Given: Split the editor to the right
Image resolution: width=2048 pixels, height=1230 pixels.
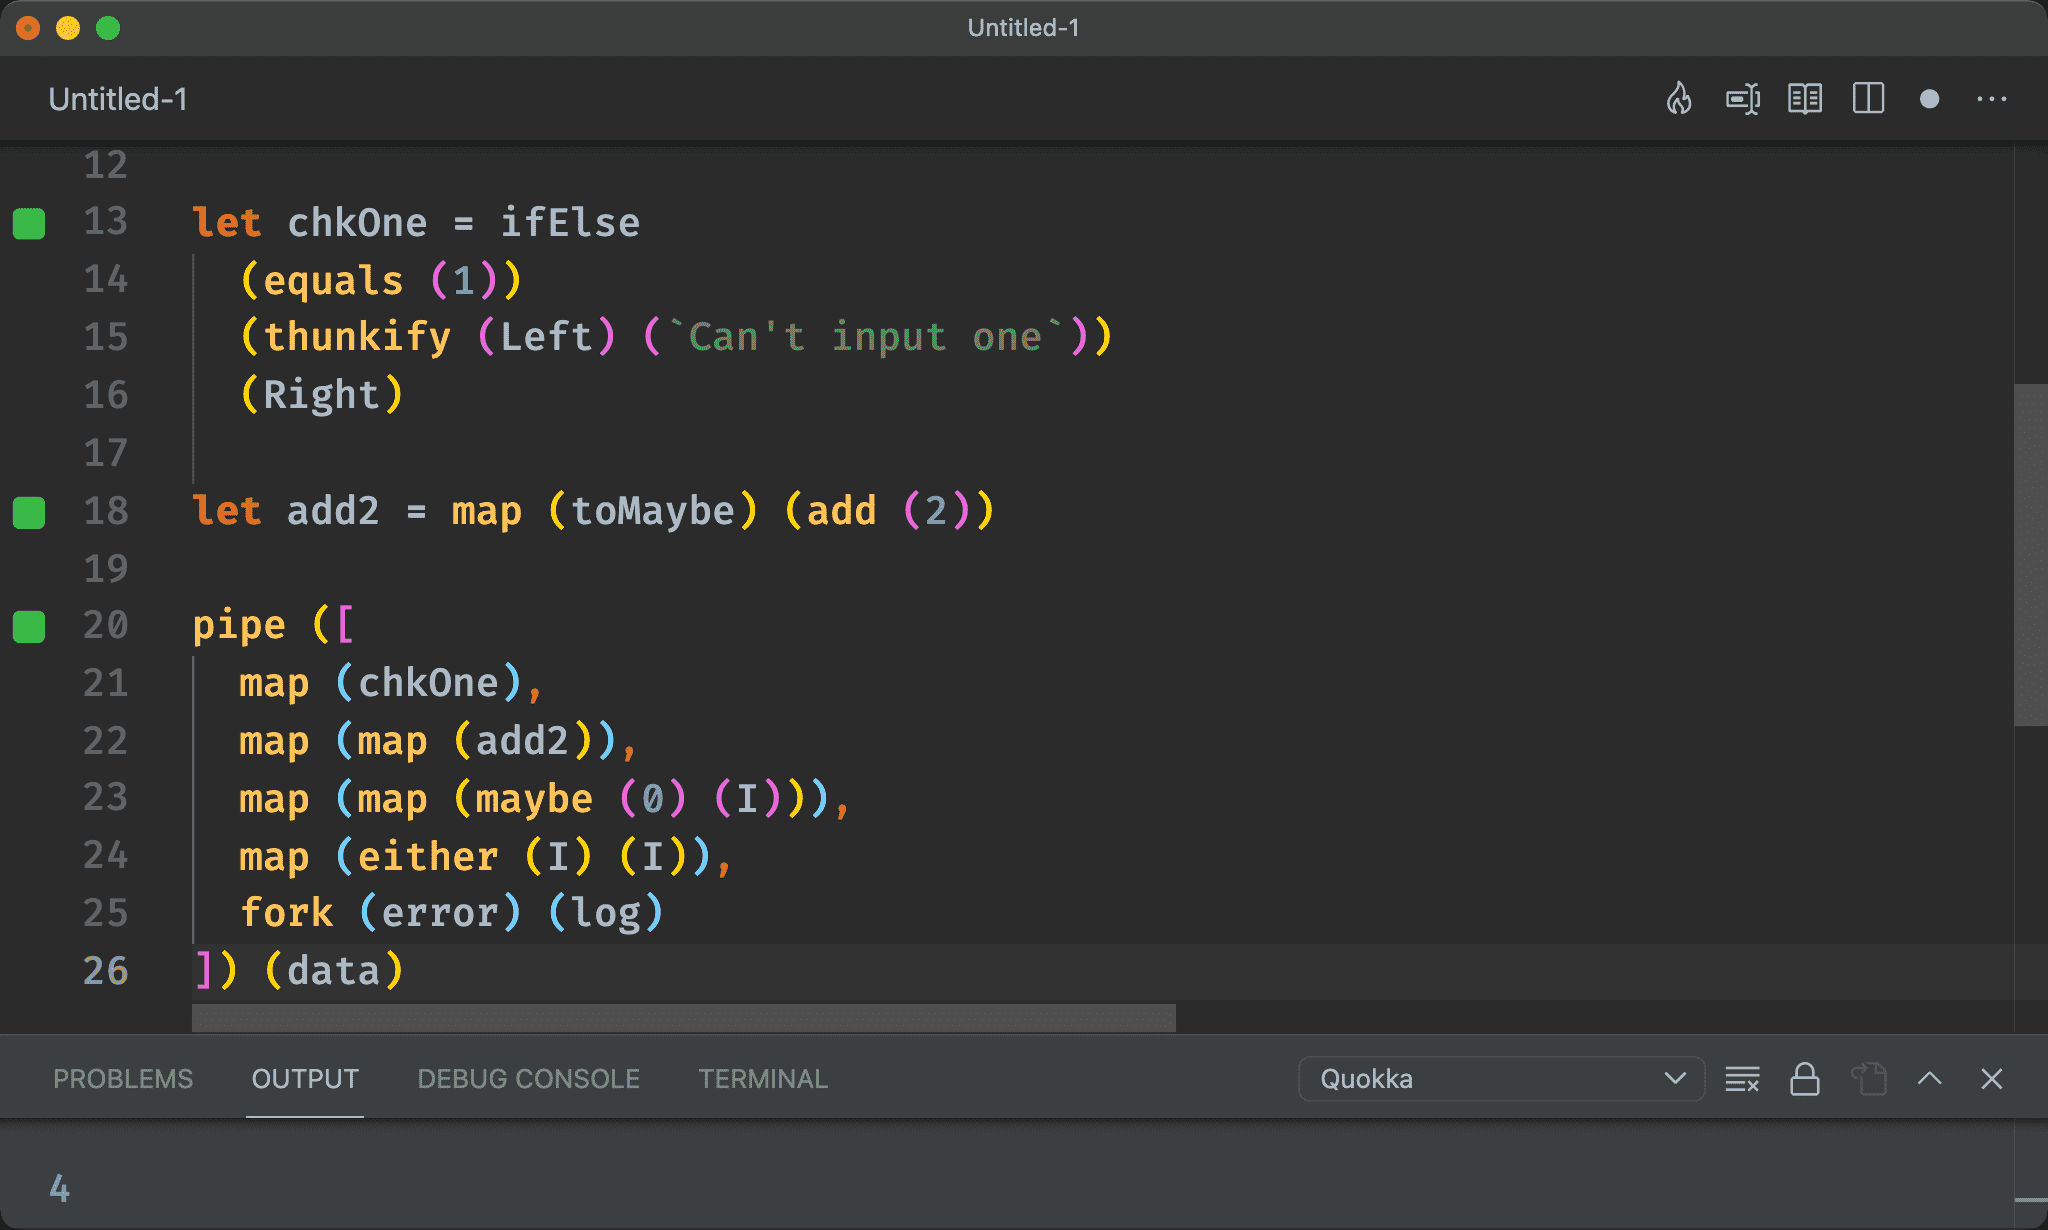Looking at the screenshot, I should coord(1868,99).
